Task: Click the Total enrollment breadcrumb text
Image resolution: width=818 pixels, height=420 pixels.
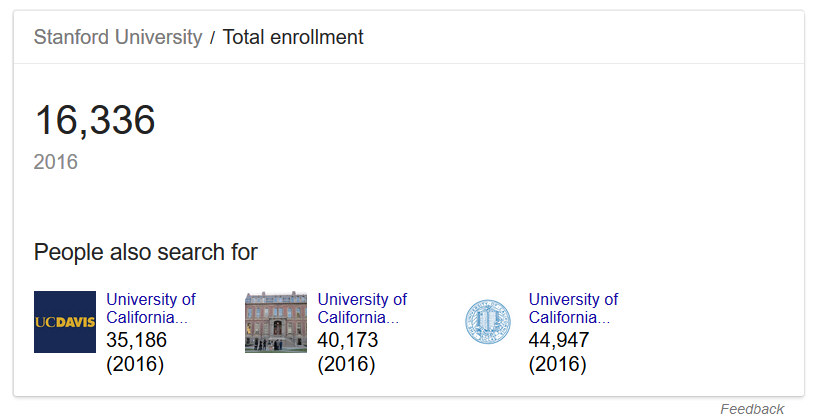Action: 293,38
